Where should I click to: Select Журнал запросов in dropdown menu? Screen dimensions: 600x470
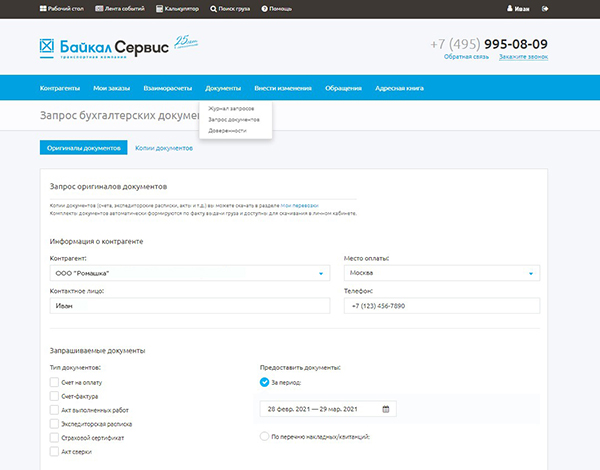point(231,109)
